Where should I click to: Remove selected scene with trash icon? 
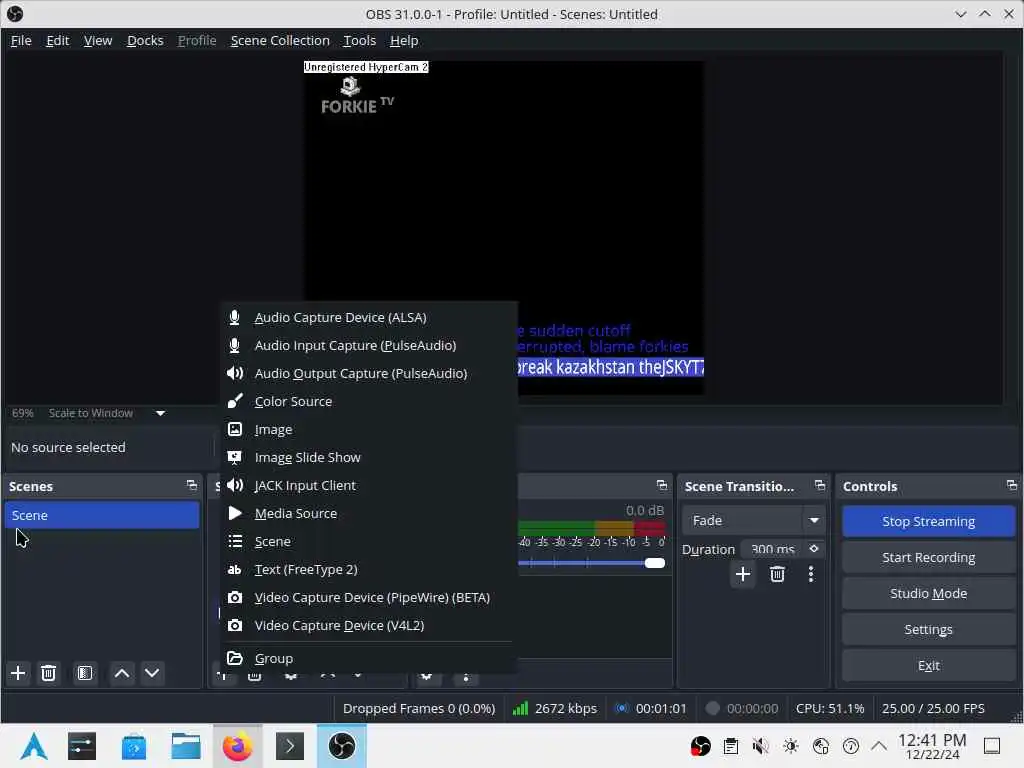point(48,673)
